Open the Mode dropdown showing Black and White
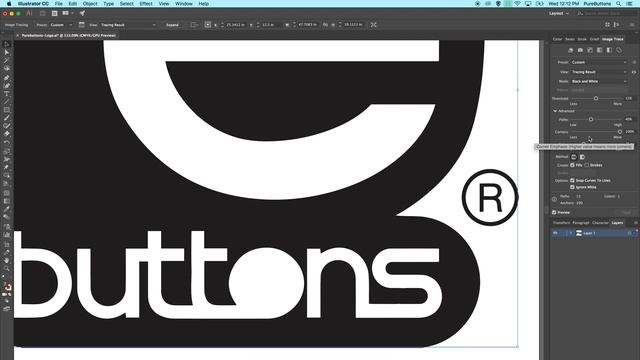The height and width of the screenshot is (360, 640). (x=599, y=82)
